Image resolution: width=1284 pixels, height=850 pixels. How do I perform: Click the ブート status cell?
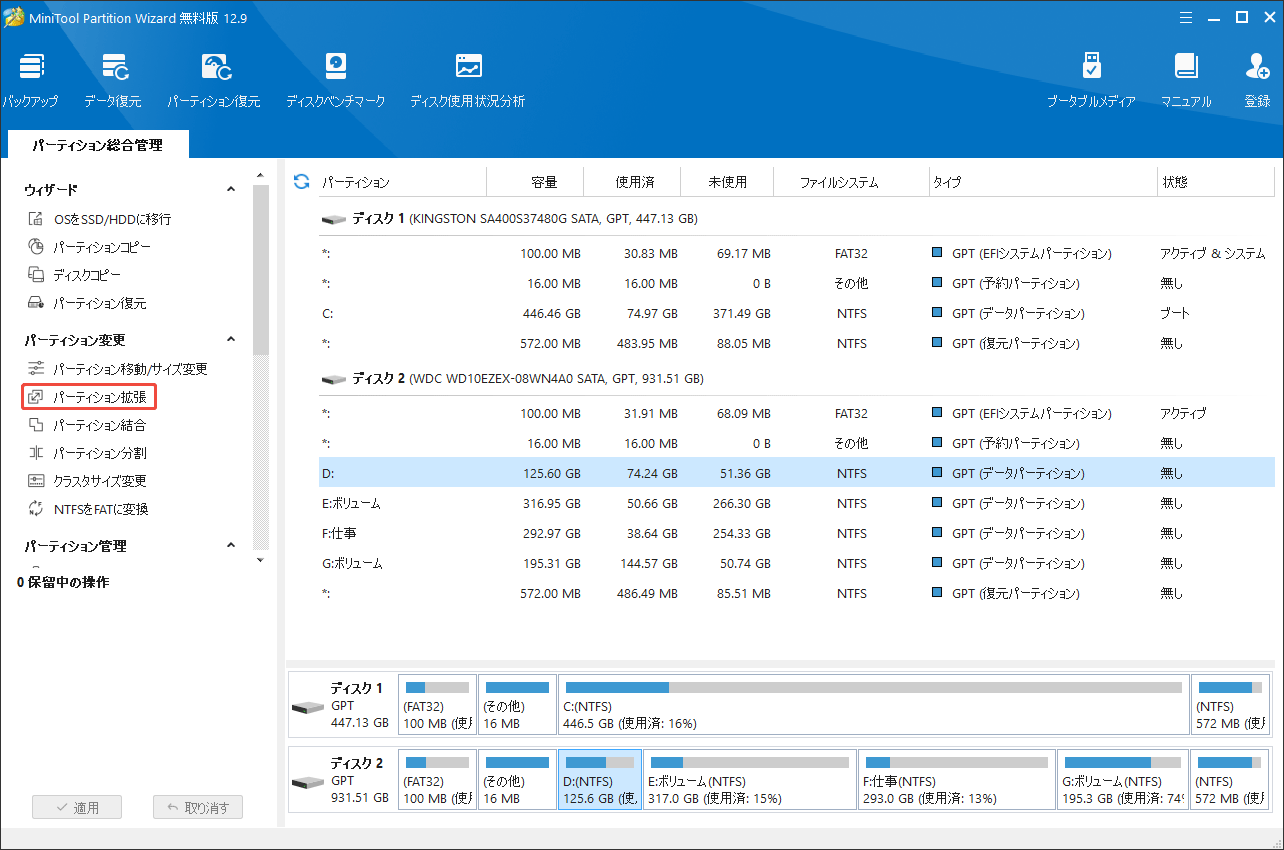pyautogui.click(x=1175, y=313)
